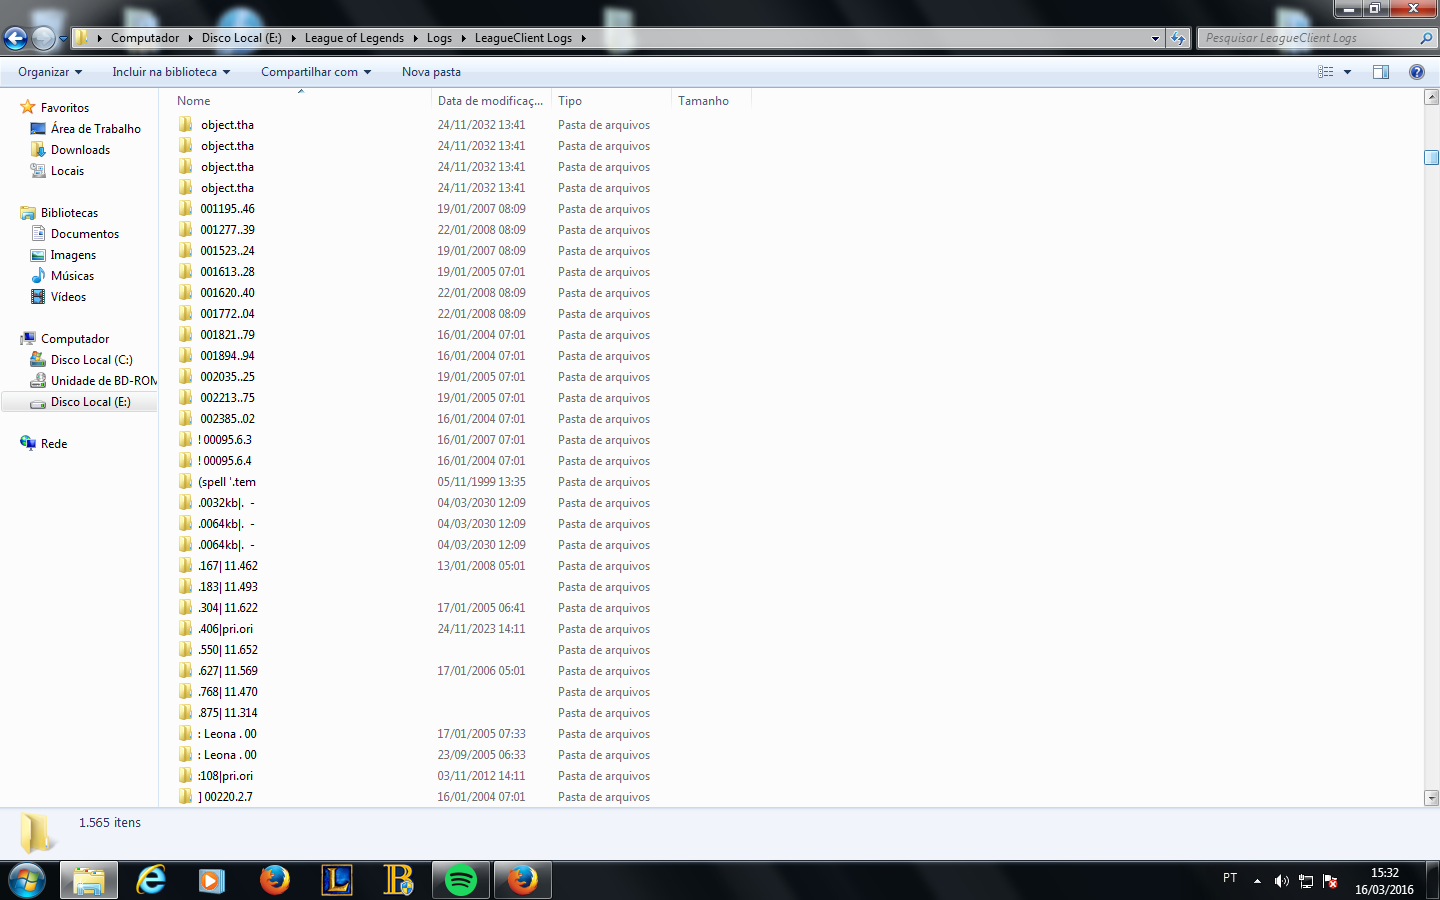The height and width of the screenshot is (900, 1440).
Task: Select Disco Local (E:) breadcrumb
Action: (x=241, y=38)
